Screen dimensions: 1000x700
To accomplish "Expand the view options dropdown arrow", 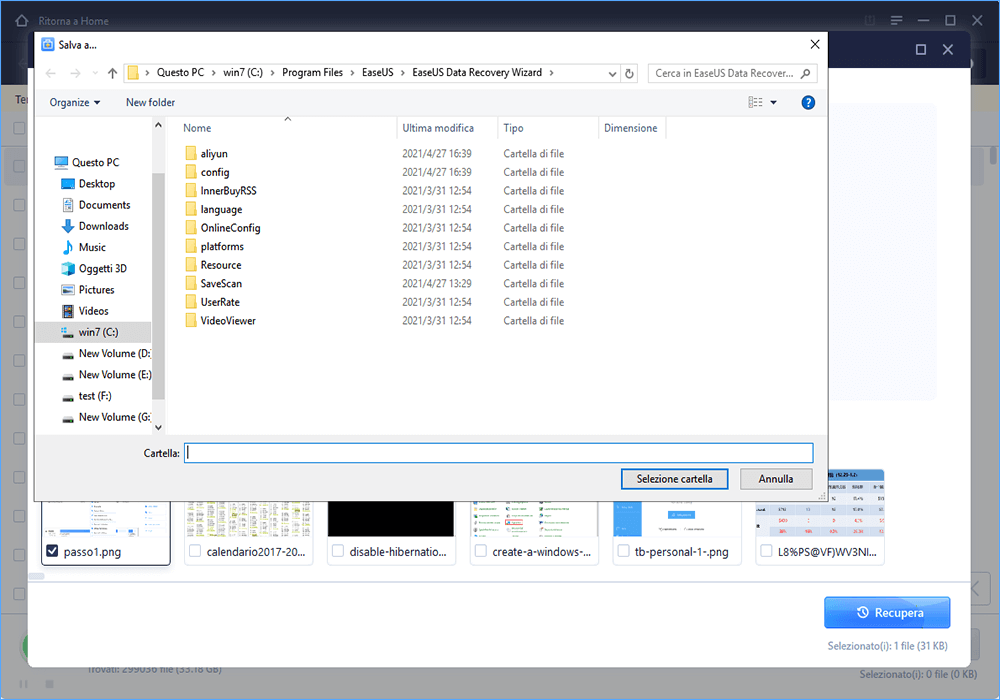I will click(x=774, y=103).
